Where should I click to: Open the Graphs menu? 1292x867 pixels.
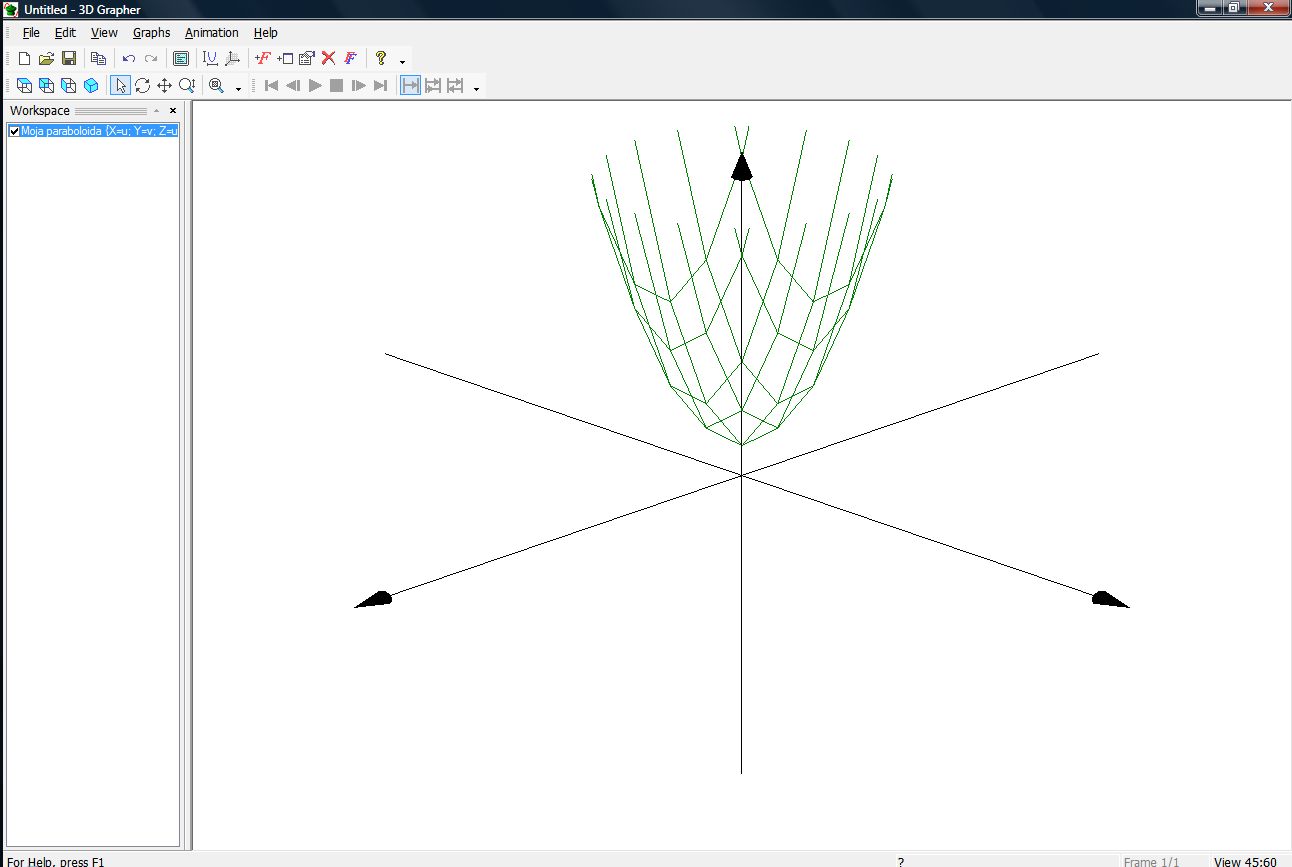[x=151, y=33]
